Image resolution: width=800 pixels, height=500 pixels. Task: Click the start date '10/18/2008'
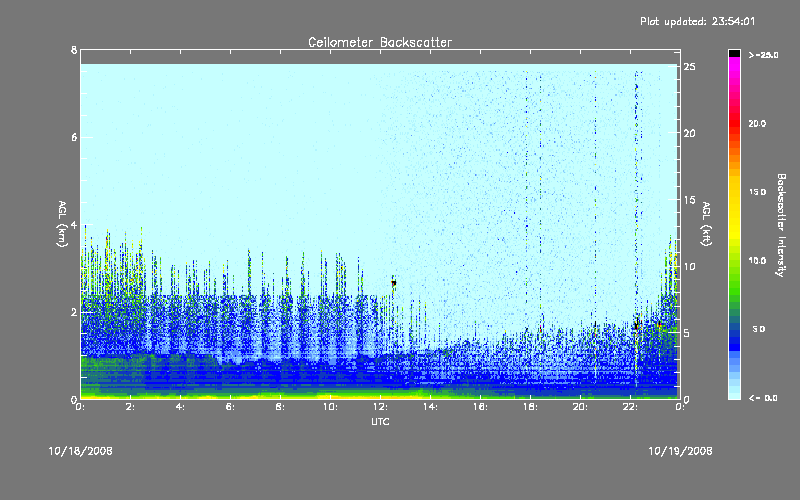(x=81, y=451)
